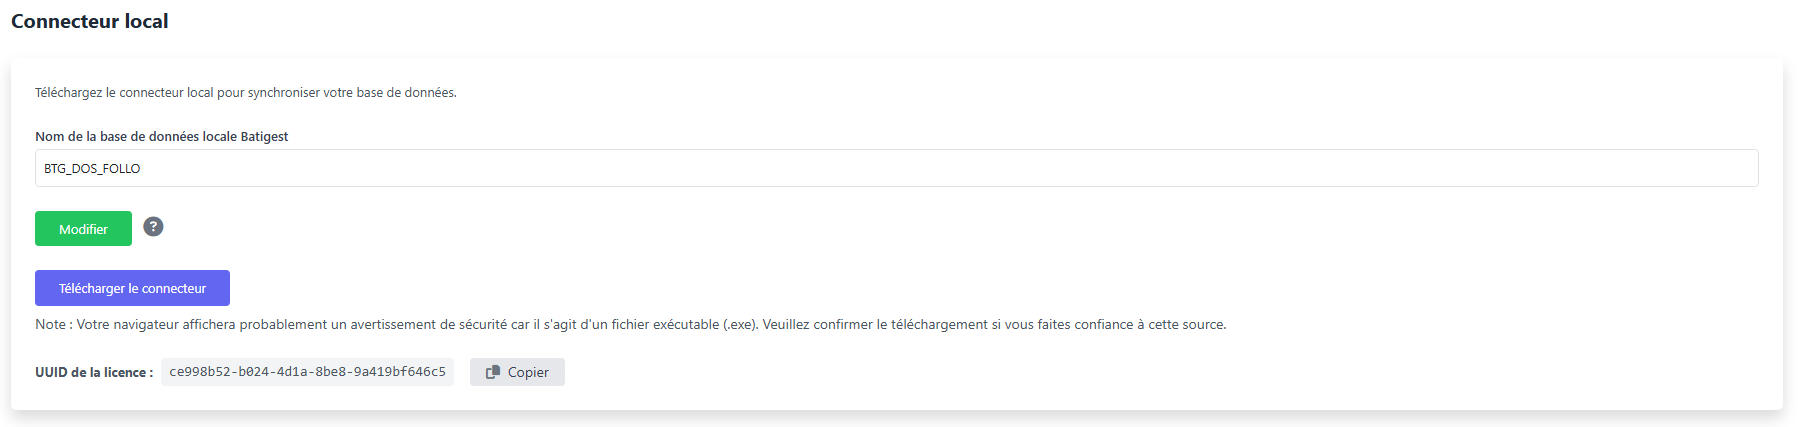Click the Connecteur local heading
The width and height of the screenshot is (1798, 427).
click(x=89, y=21)
